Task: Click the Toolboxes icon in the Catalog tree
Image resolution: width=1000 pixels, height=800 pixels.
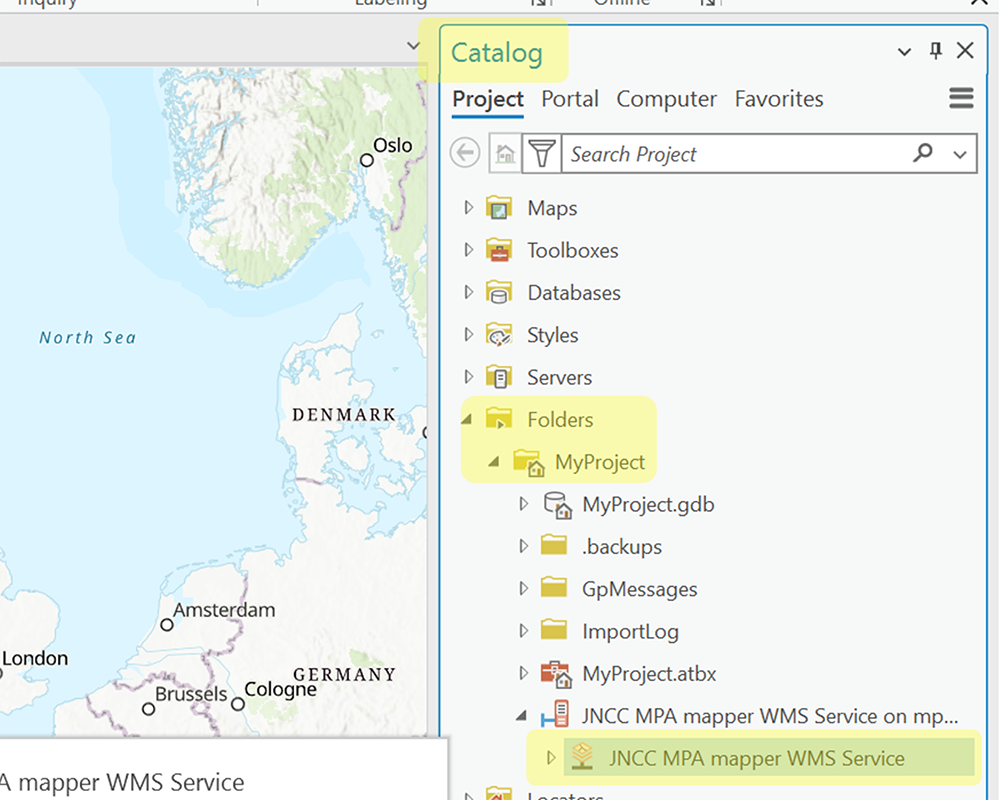Action: (x=500, y=250)
